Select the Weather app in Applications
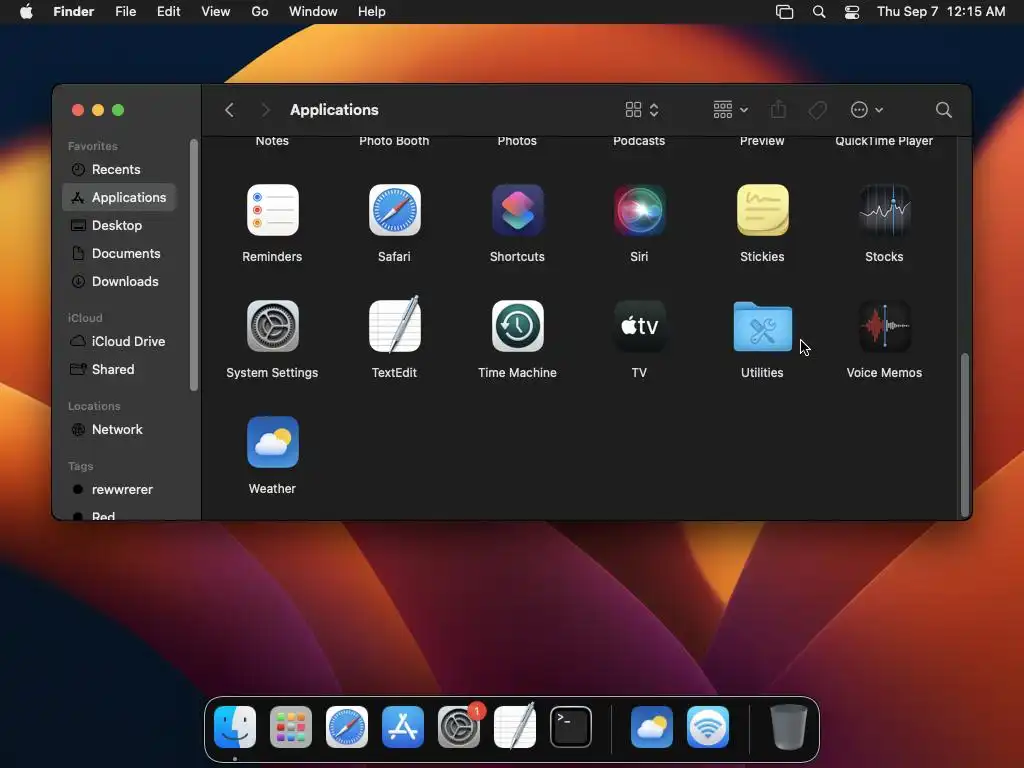The width and height of the screenshot is (1024, 768). coord(272,442)
